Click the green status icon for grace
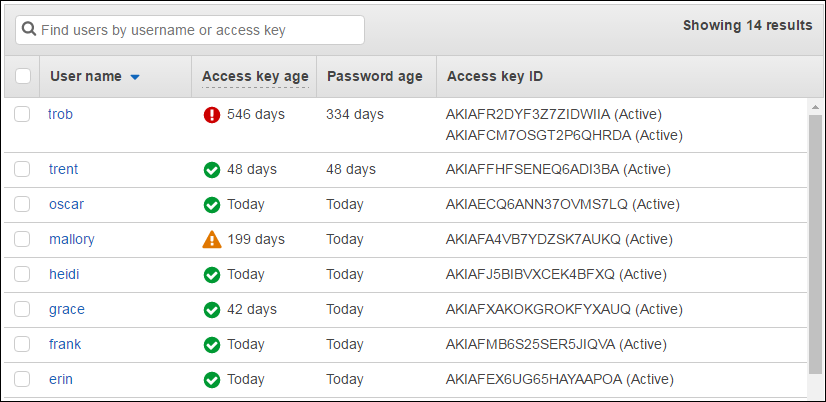The image size is (826, 402). [211, 310]
